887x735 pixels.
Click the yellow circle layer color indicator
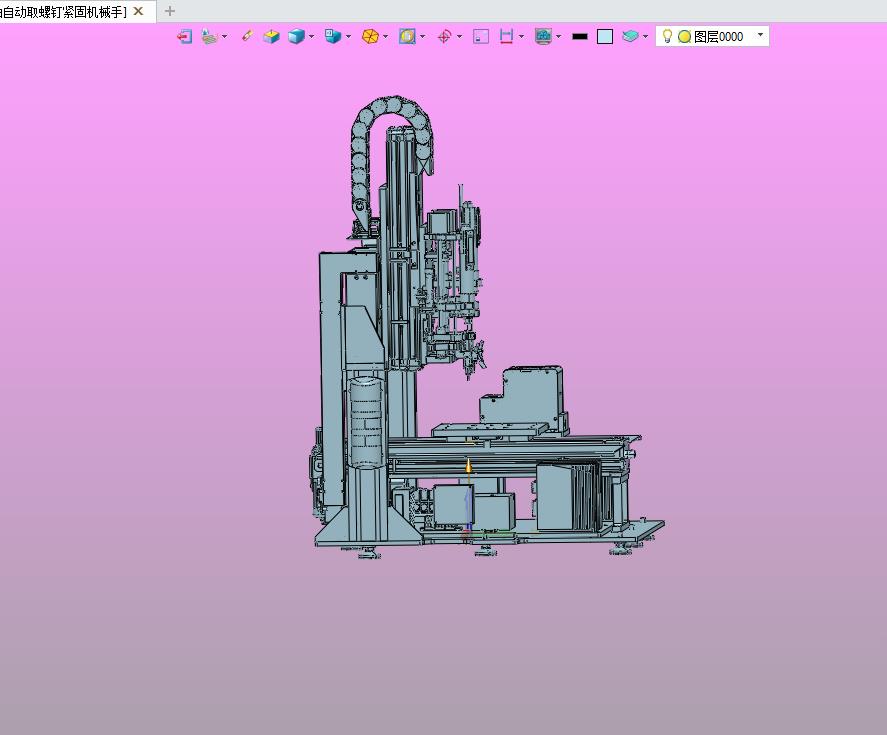(x=684, y=37)
